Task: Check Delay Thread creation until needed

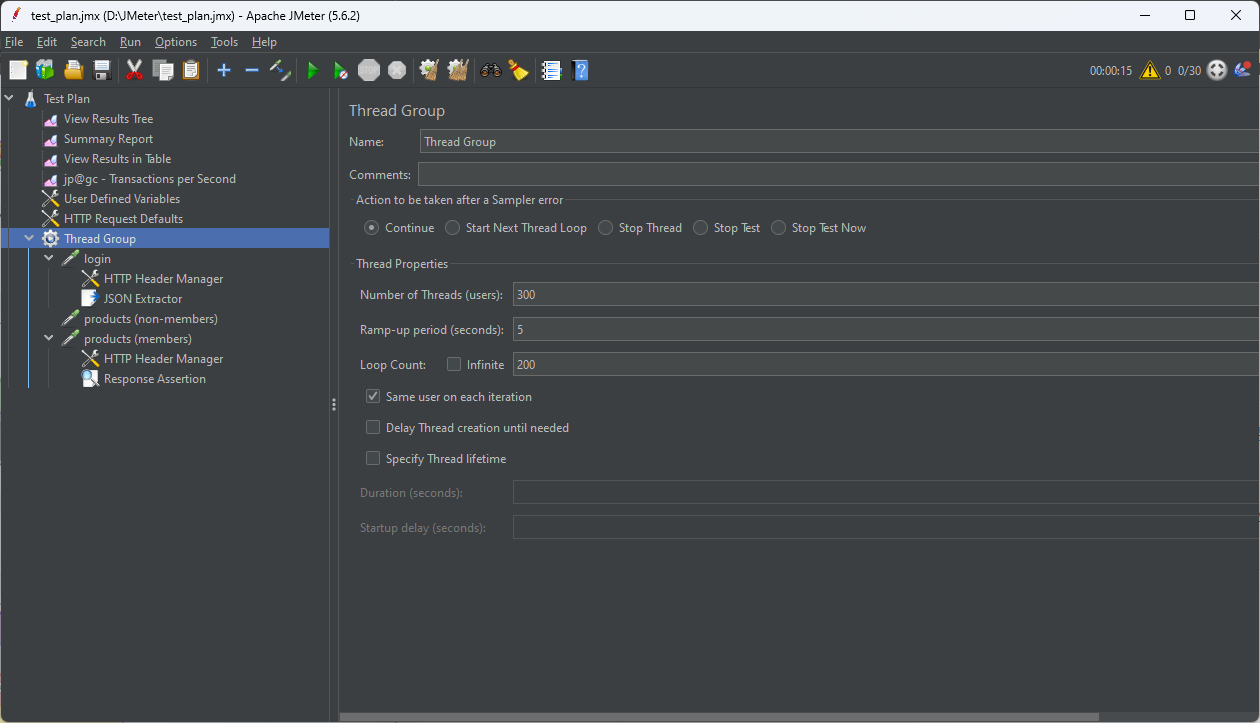Action: [373, 428]
